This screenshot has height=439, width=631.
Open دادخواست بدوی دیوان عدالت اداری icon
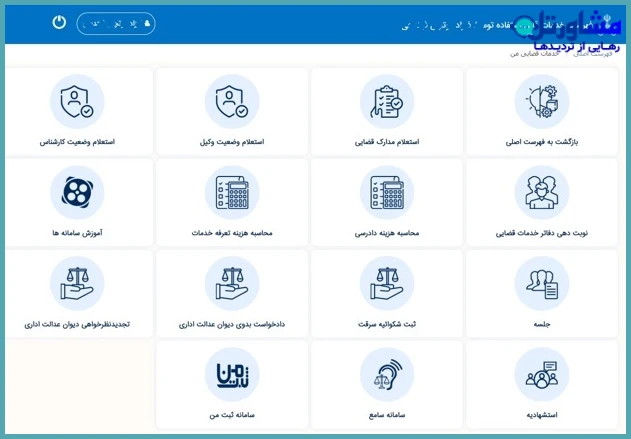pos(232,284)
